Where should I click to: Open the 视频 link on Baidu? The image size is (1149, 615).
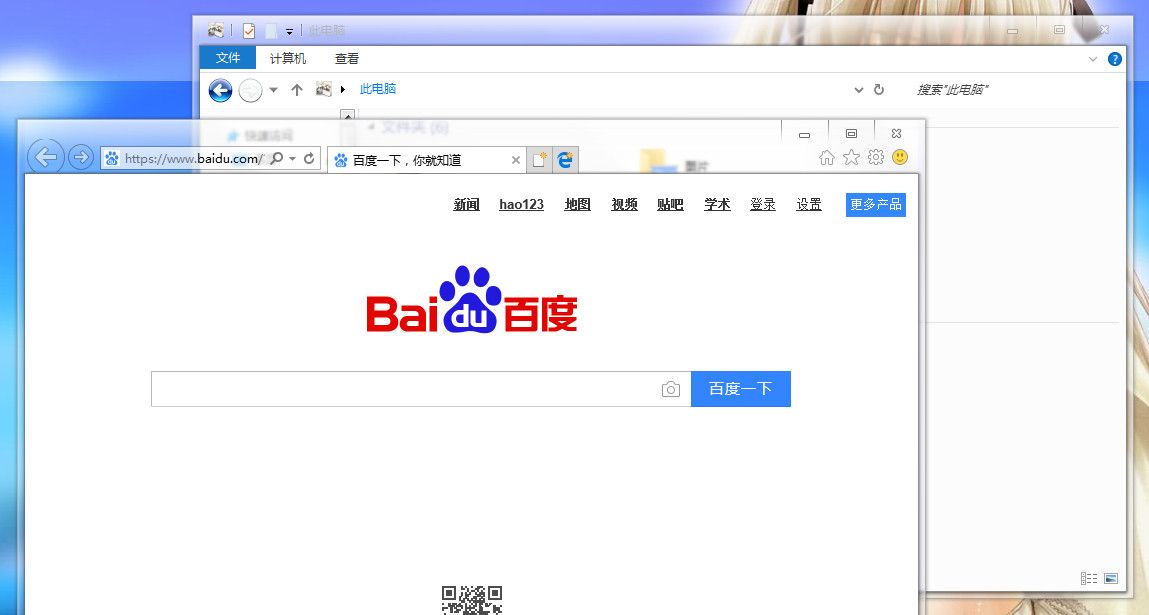[x=624, y=205]
